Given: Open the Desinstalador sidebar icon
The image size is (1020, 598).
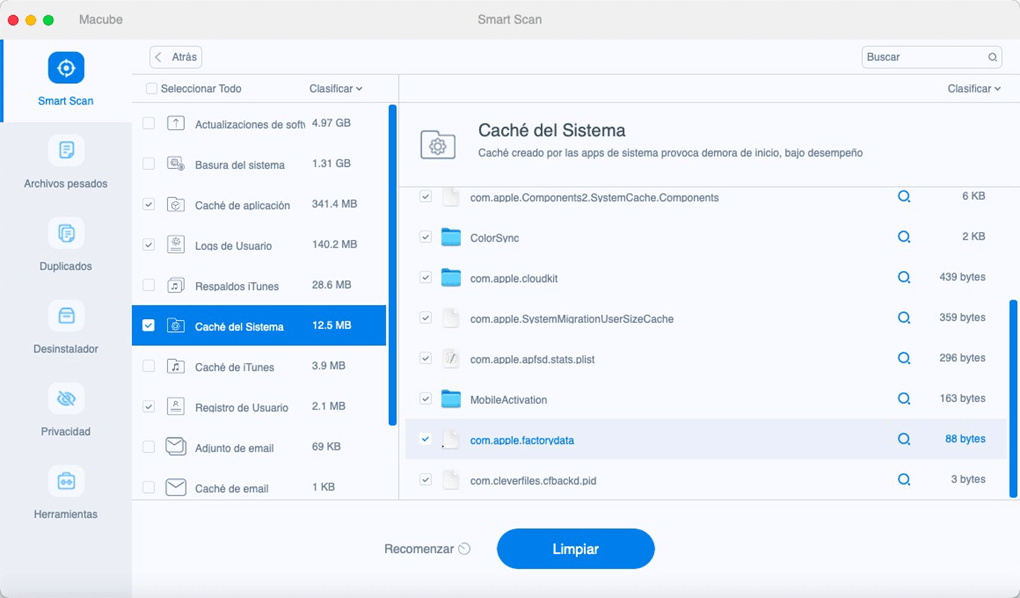Looking at the screenshot, I should pos(66,316).
